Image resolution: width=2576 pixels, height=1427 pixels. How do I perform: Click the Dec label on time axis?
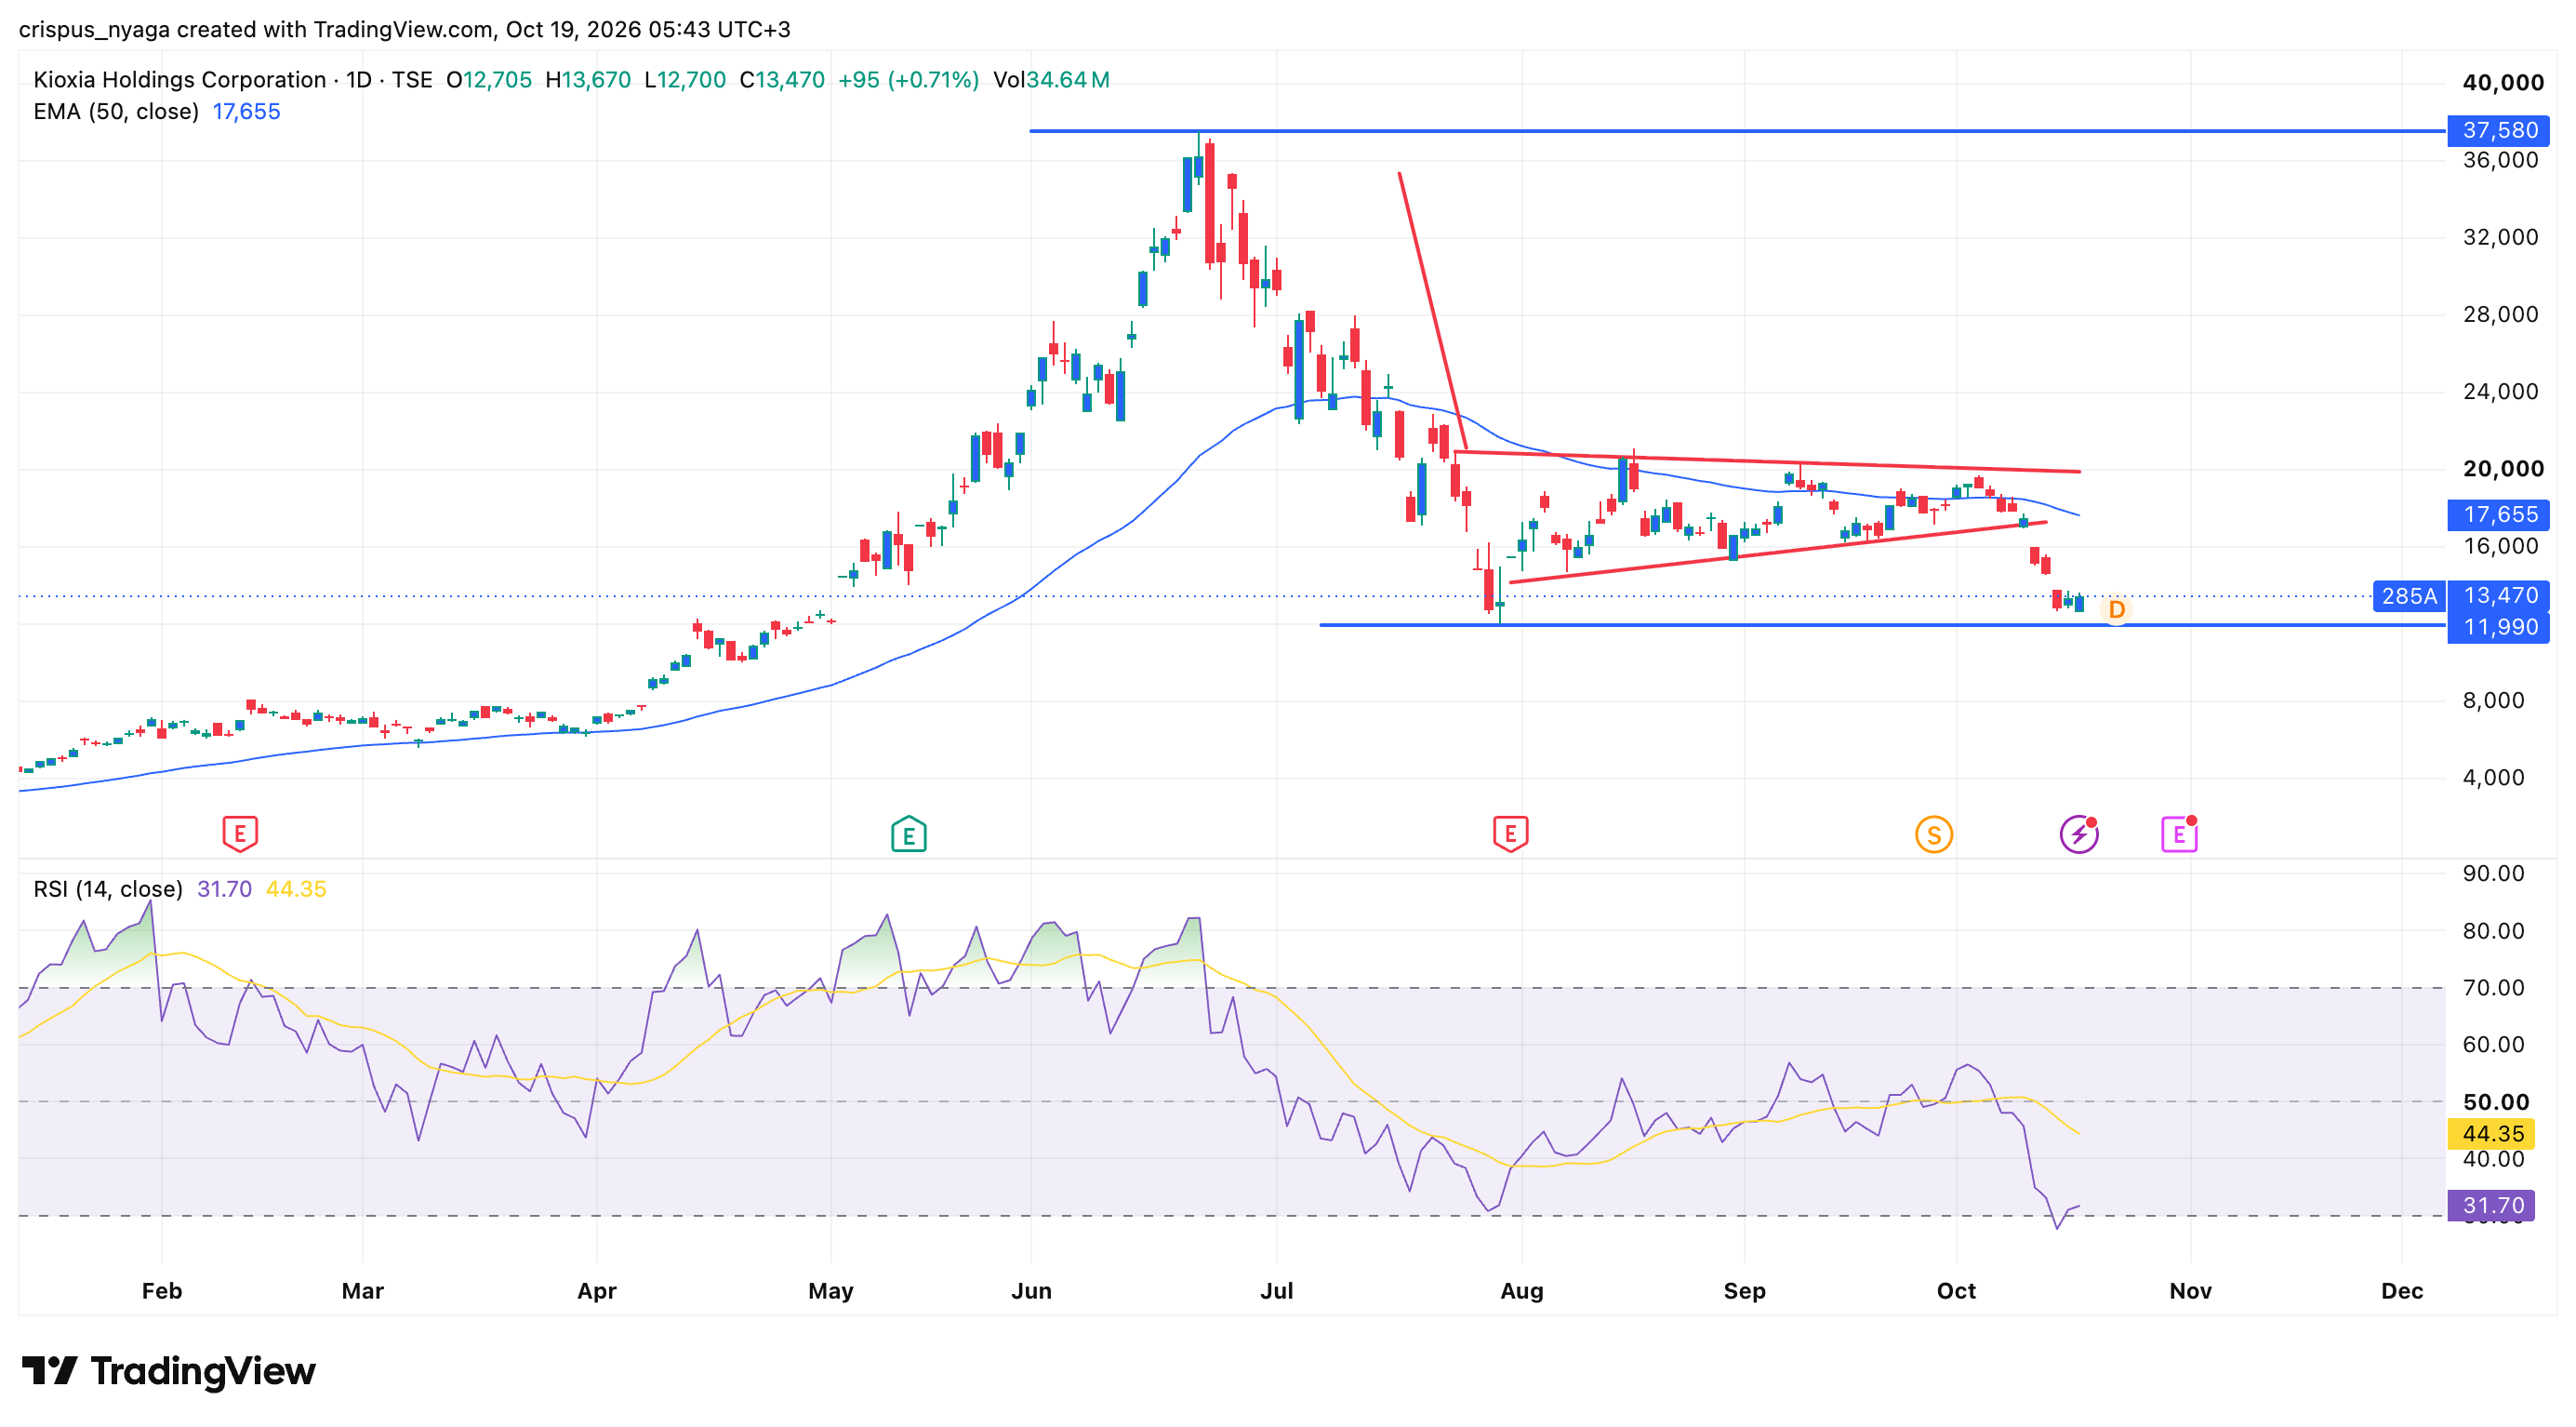(x=2402, y=1290)
